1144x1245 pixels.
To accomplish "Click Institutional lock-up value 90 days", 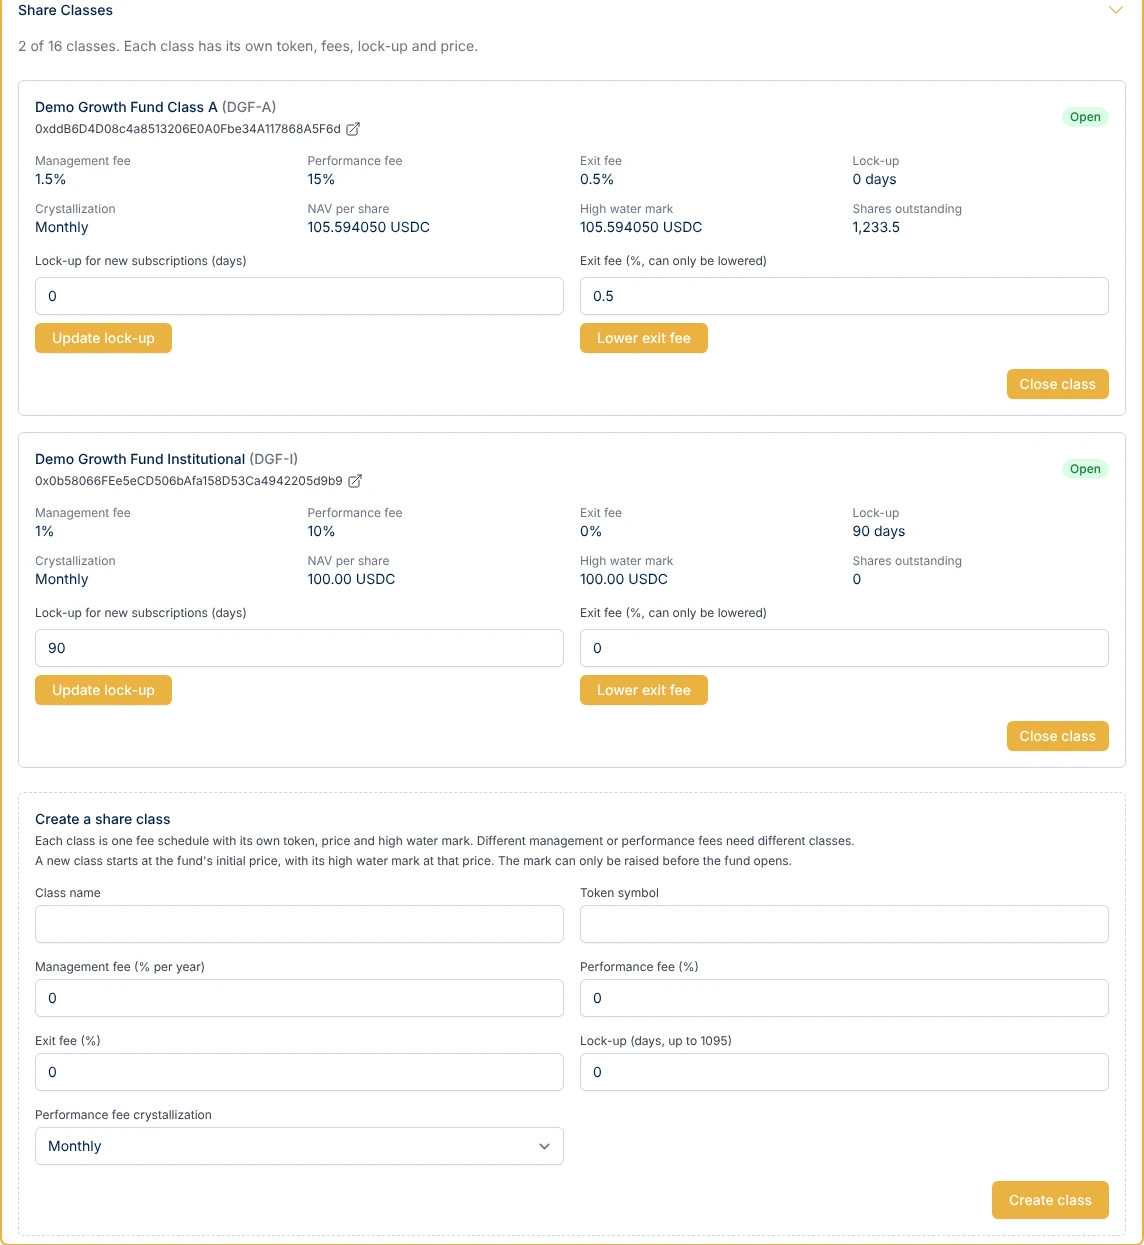I will (878, 531).
